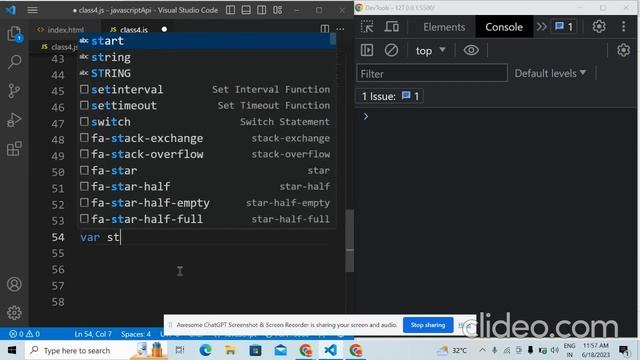Image resolution: width=640 pixels, height=360 pixels.
Task: Switch to Elements tab in DevTools
Action: (x=444, y=27)
